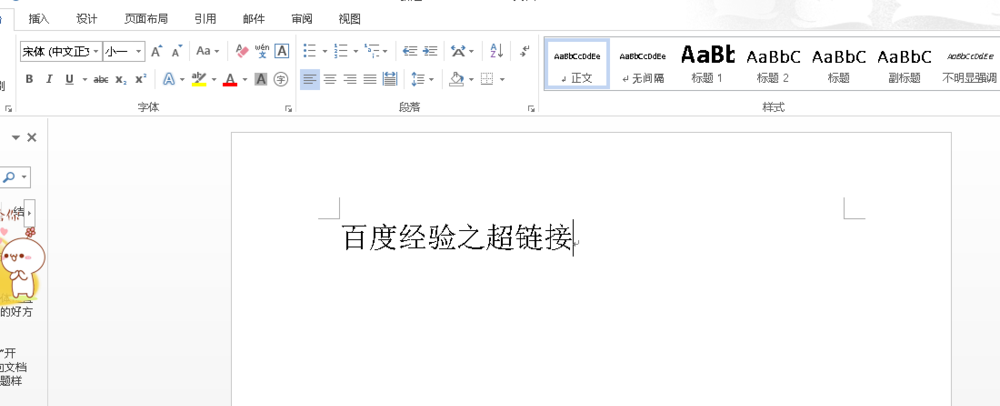Viewport: 1000px width, 406px height.
Task: Insert bulleted list
Action: pyautogui.click(x=310, y=51)
